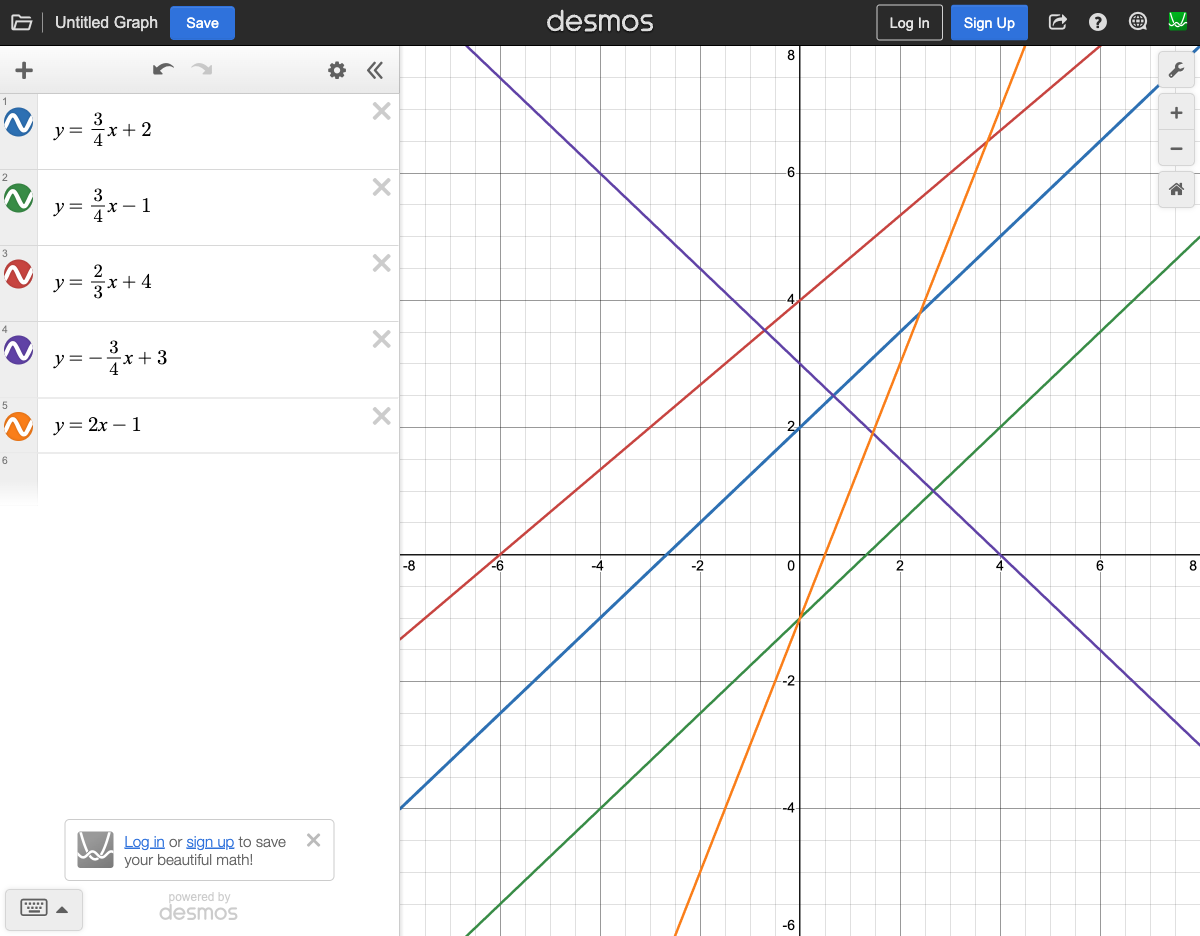Zoom in on the graph
Viewport: 1200px width, 936px height.
coord(1176,113)
